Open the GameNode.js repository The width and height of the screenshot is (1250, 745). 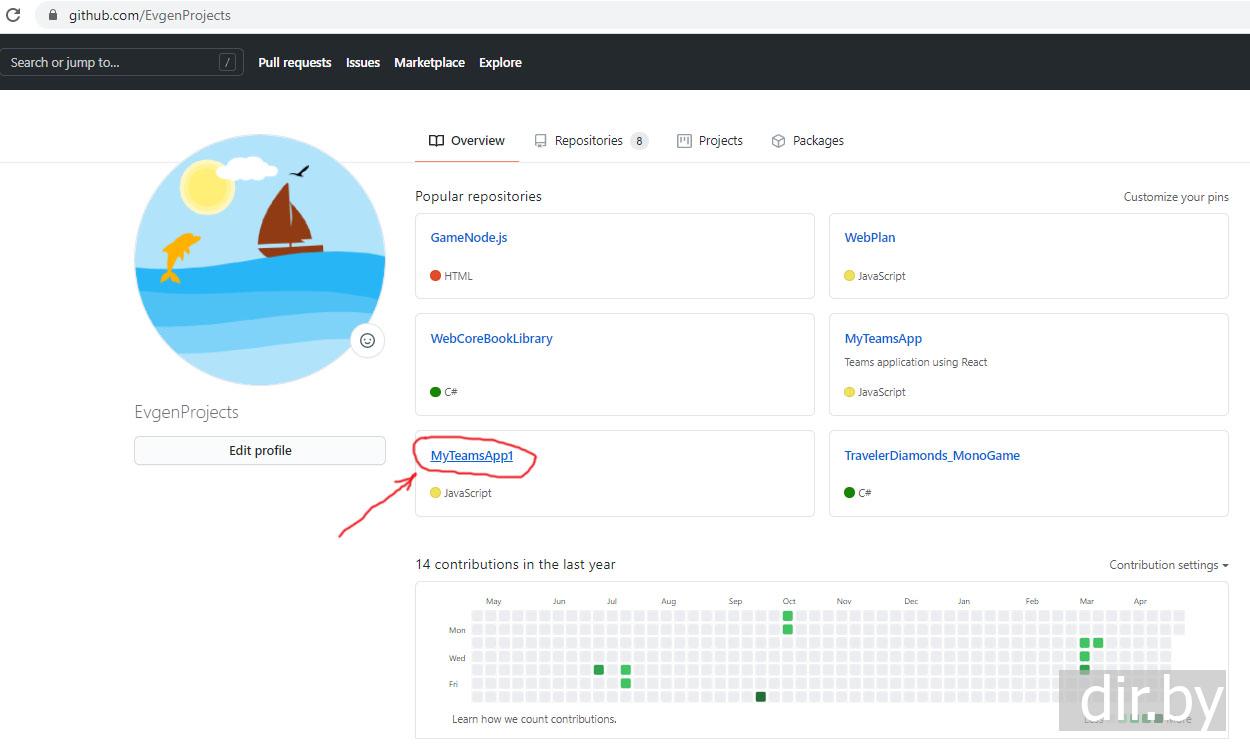click(469, 238)
